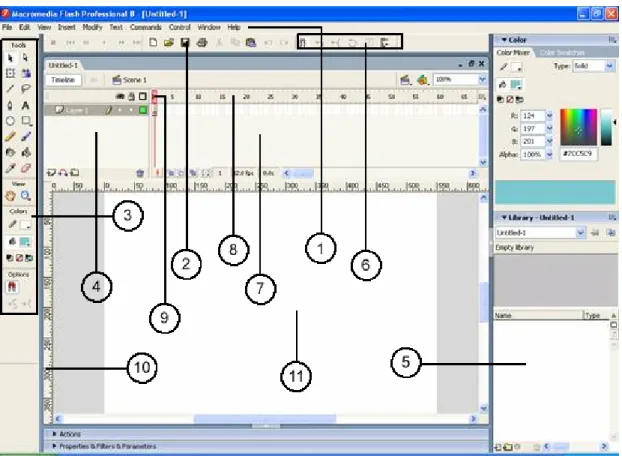
Task: Click the Scene 1 label
Action: click(134, 80)
